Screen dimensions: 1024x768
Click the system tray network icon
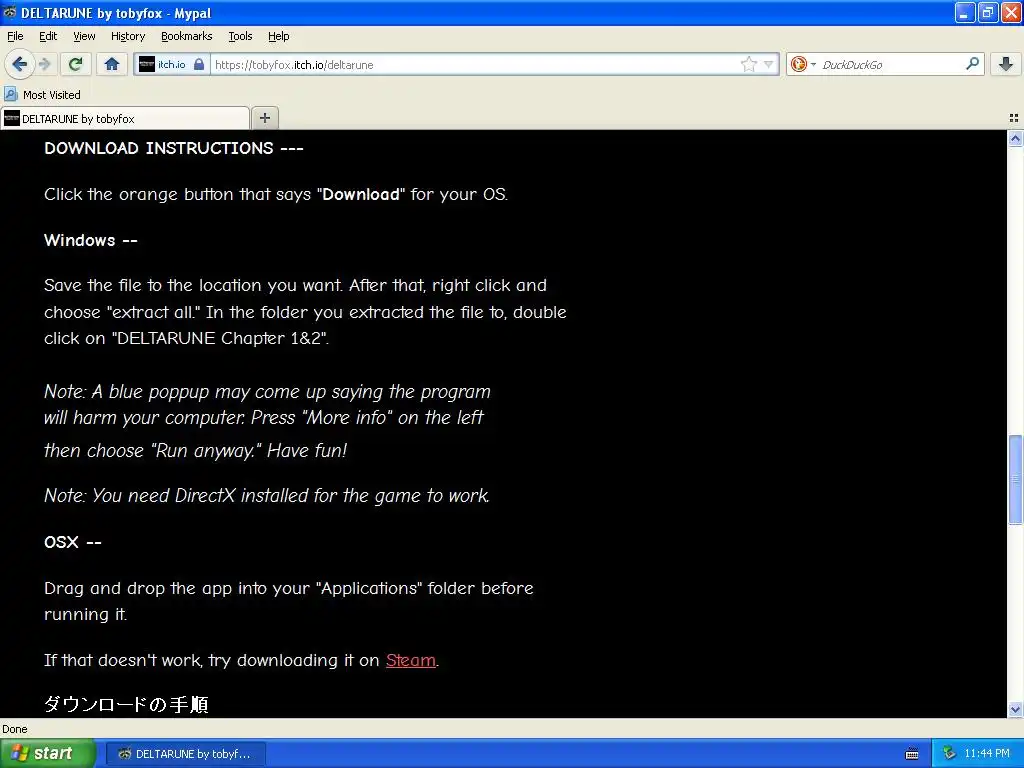tap(949, 753)
